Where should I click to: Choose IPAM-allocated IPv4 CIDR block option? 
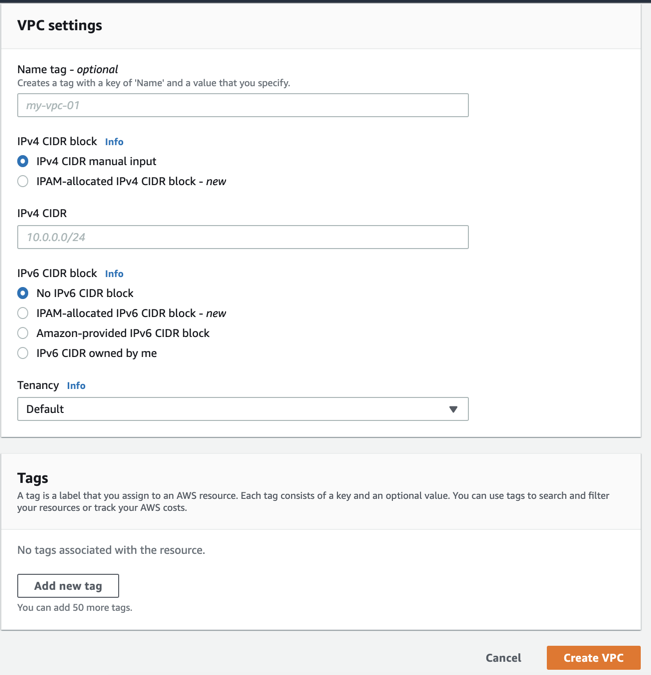point(23,181)
